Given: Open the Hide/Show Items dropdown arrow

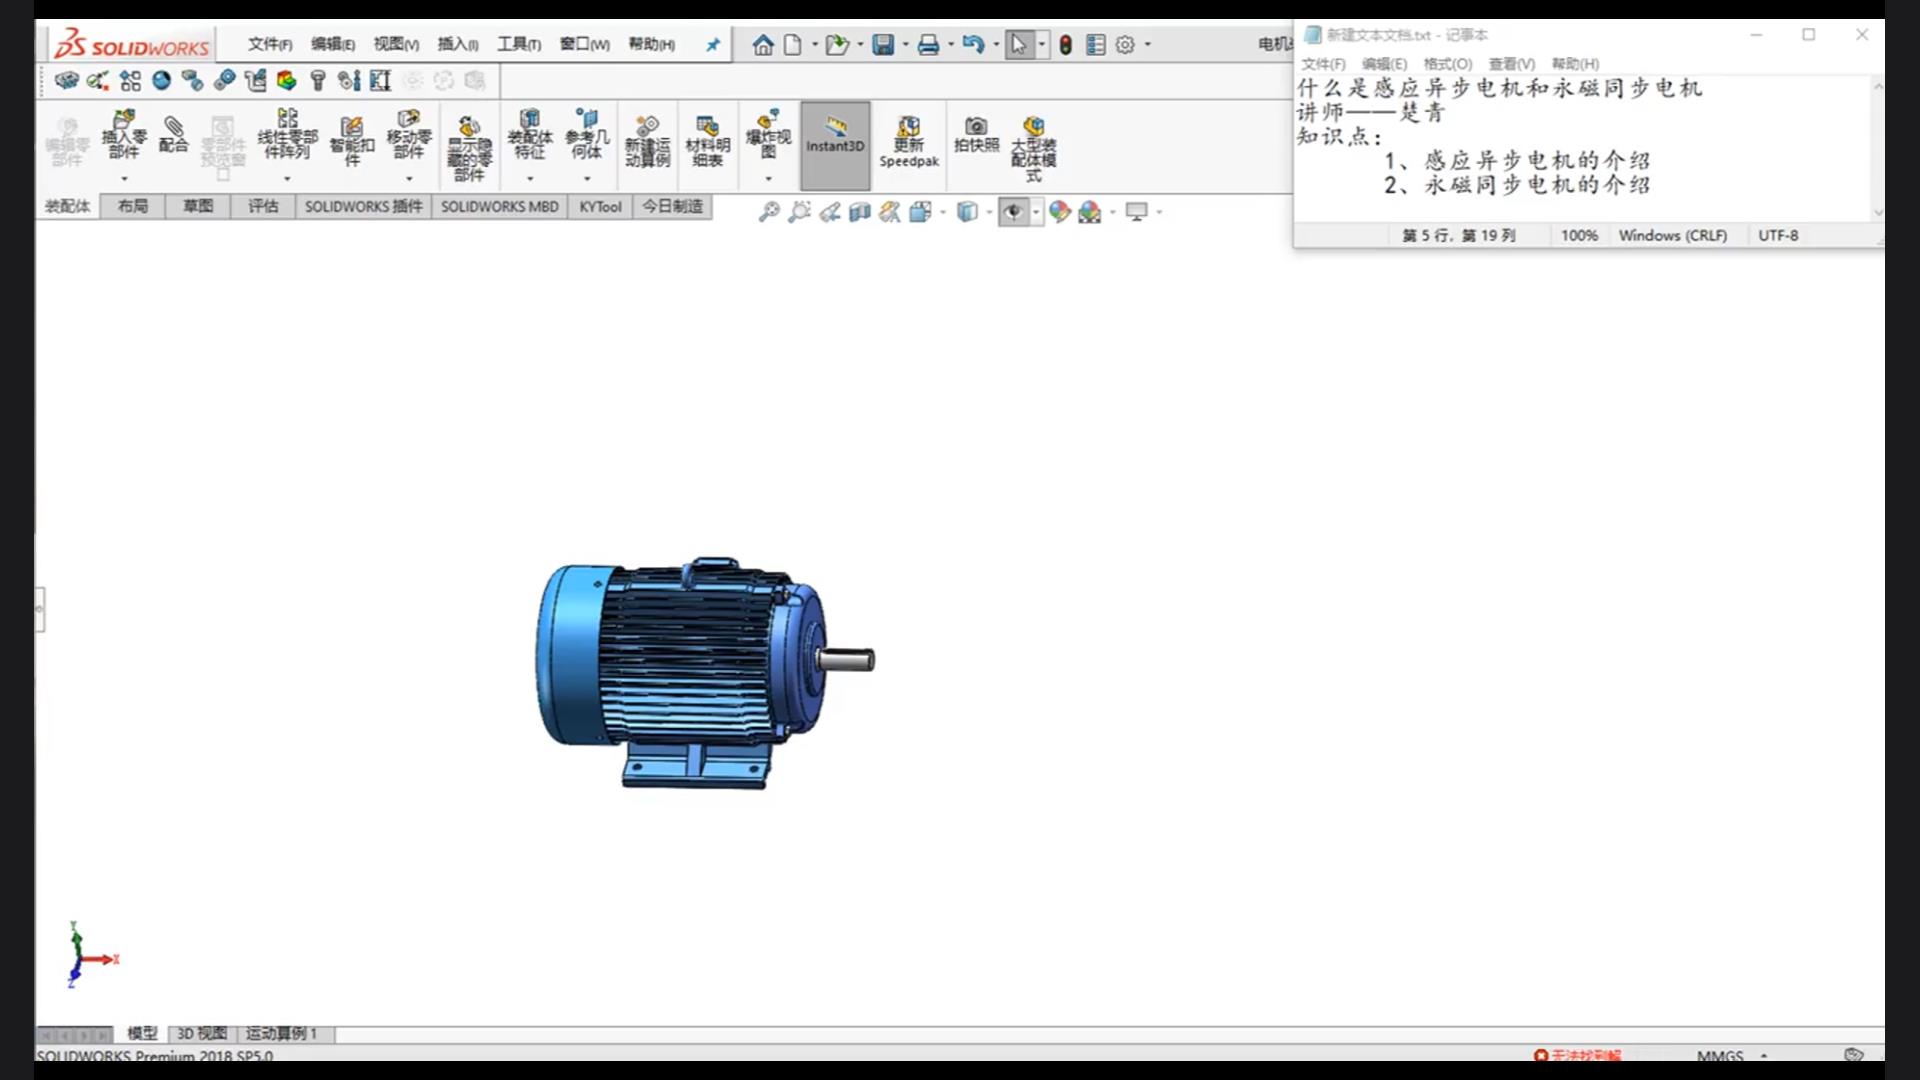Looking at the screenshot, I should point(1036,212).
